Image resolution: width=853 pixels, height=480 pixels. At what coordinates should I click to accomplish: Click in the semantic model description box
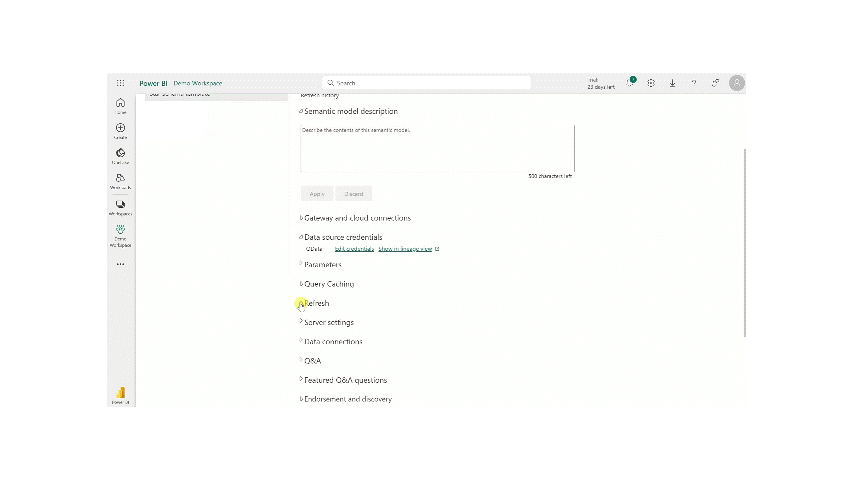click(x=437, y=148)
